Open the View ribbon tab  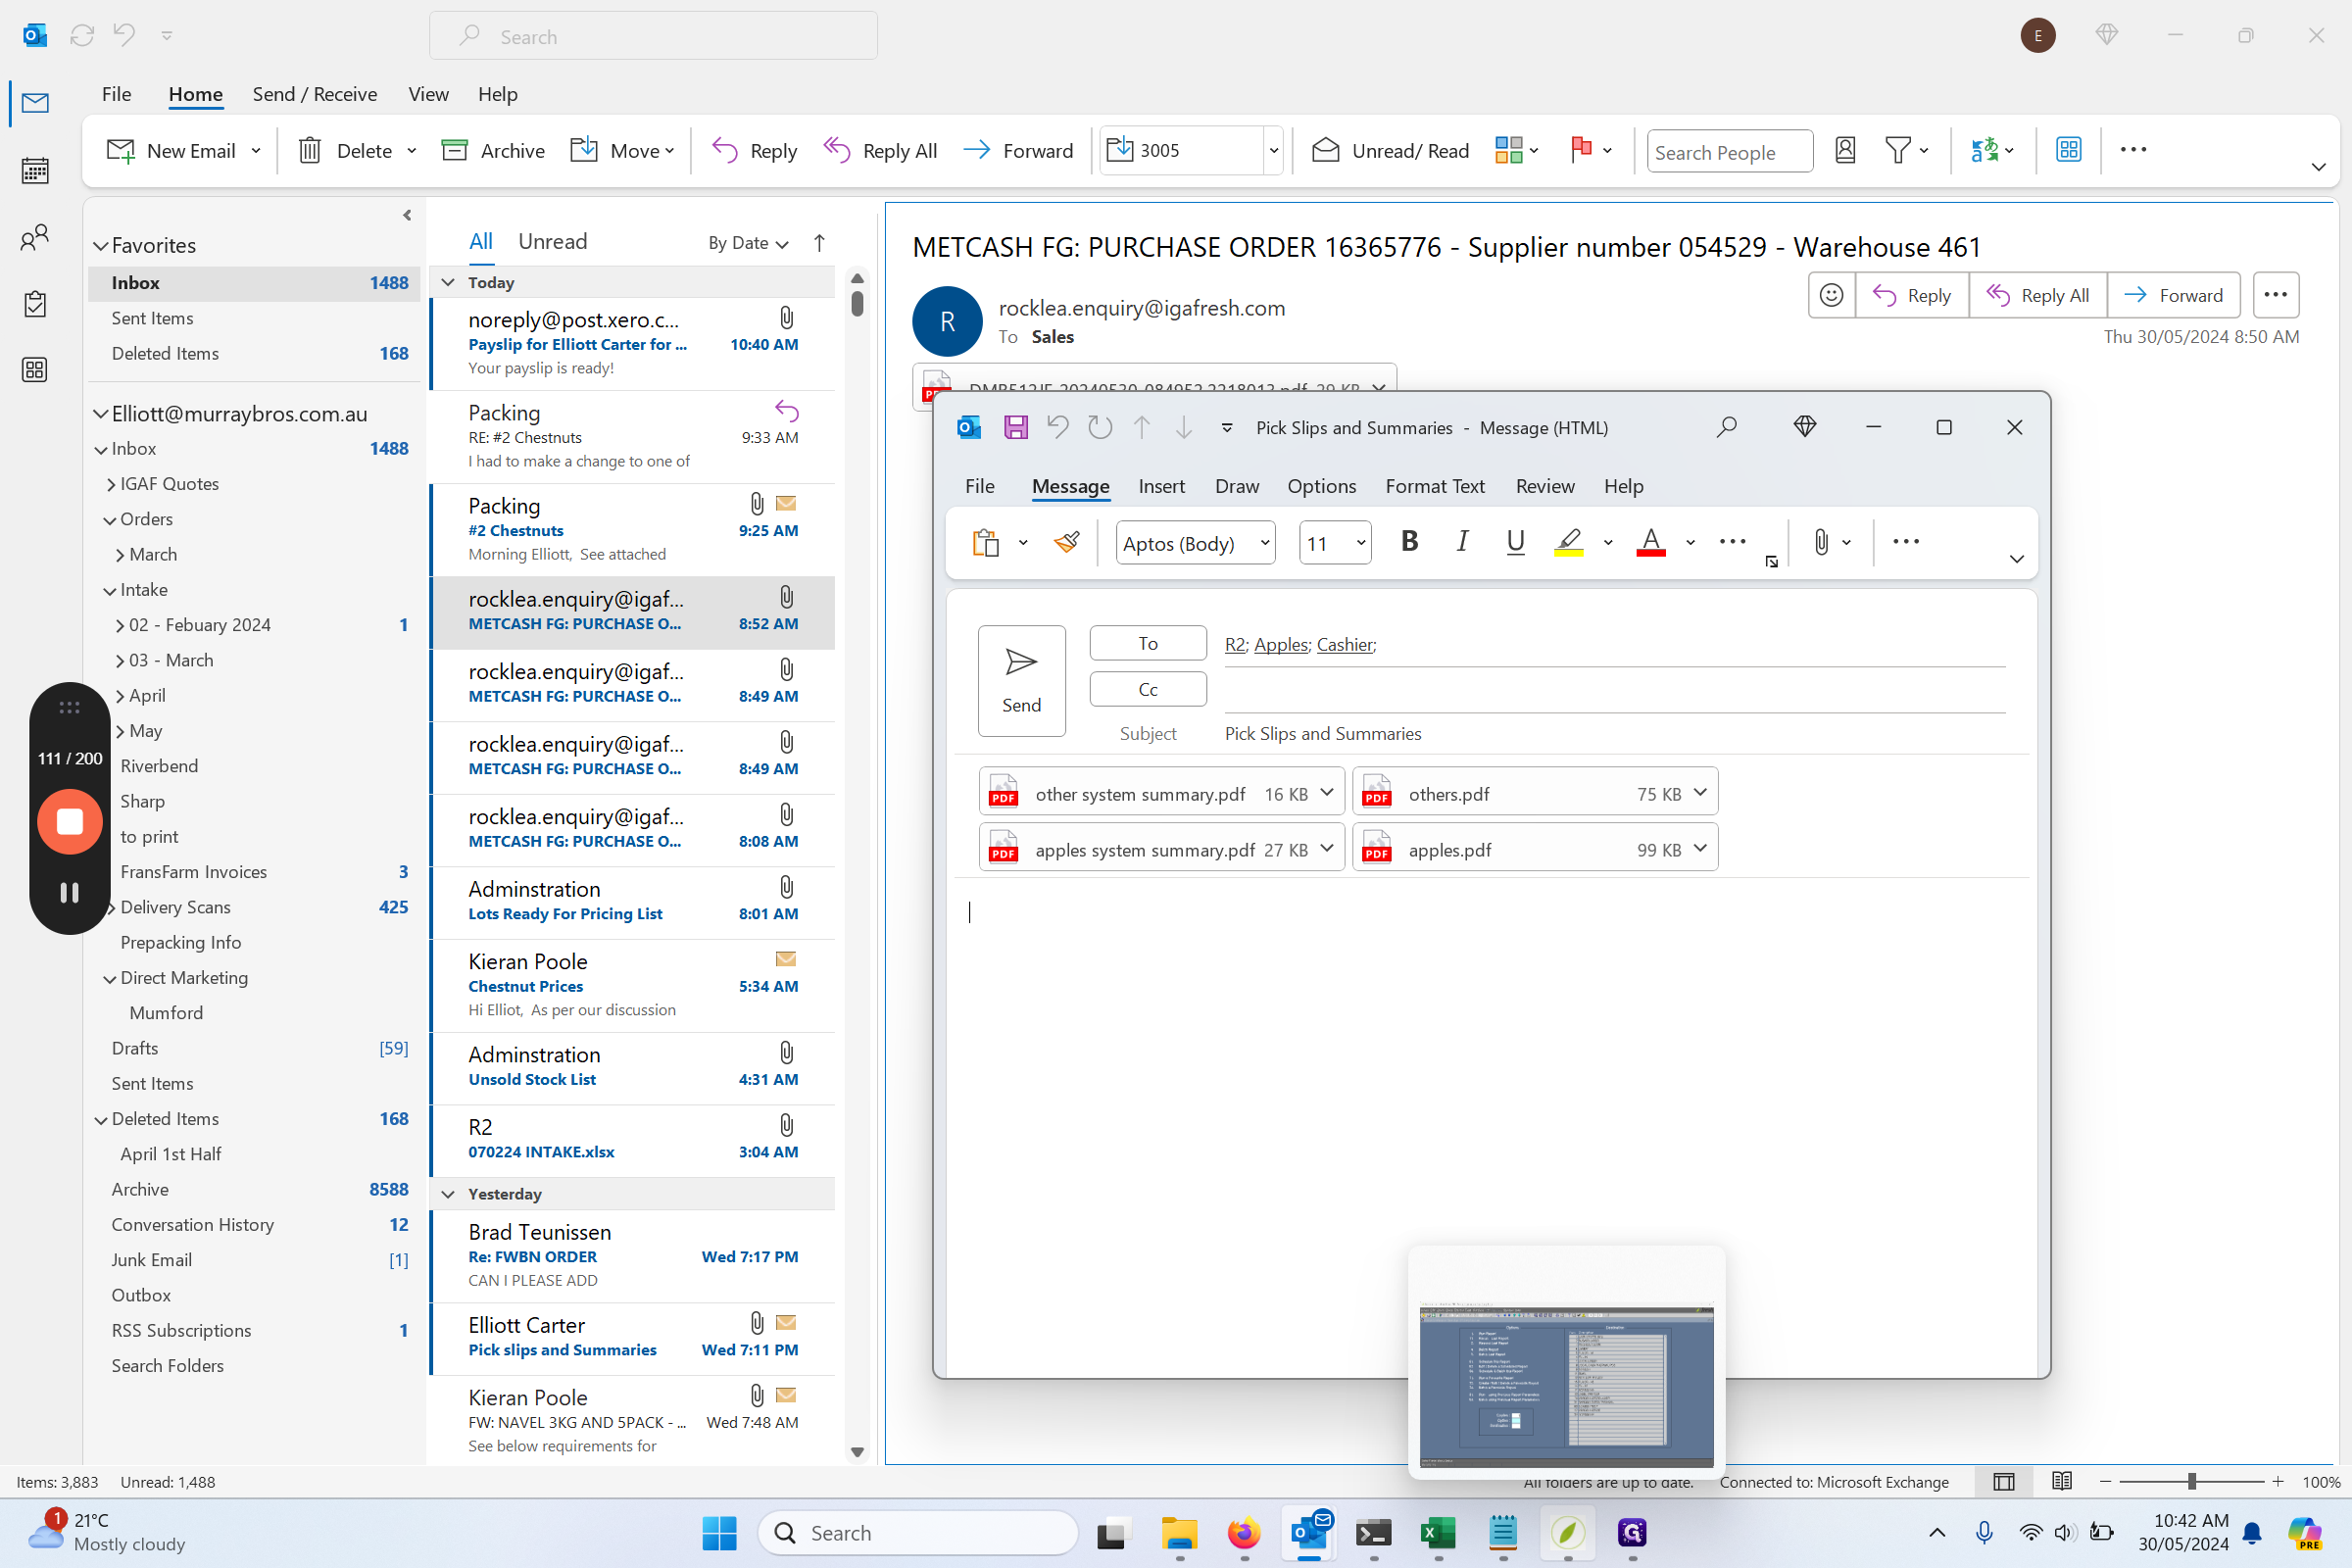(428, 94)
